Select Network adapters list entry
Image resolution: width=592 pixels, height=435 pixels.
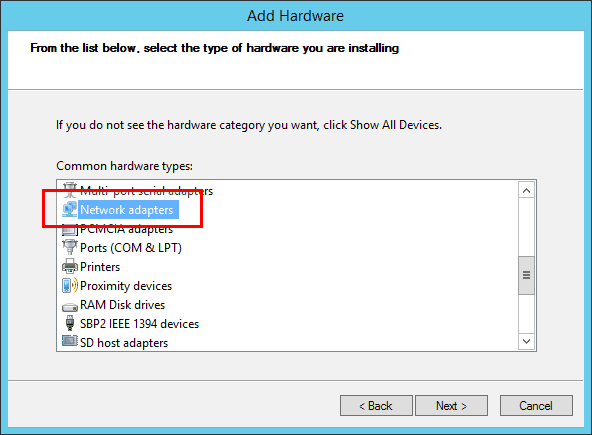point(127,210)
